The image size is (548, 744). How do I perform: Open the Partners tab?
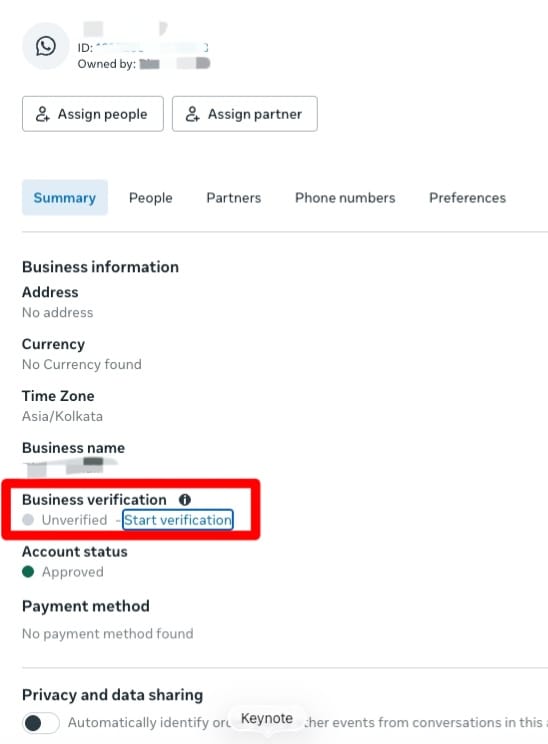pyautogui.click(x=233, y=197)
